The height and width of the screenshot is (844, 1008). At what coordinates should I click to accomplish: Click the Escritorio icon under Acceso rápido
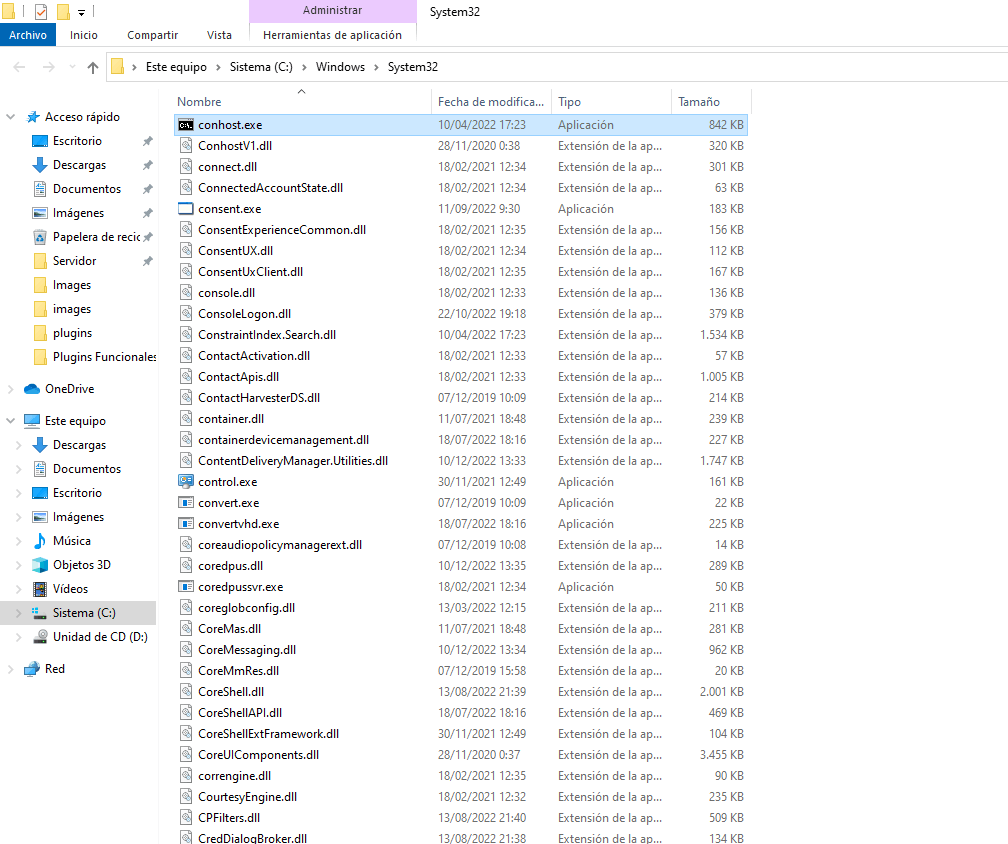(40, 141)
